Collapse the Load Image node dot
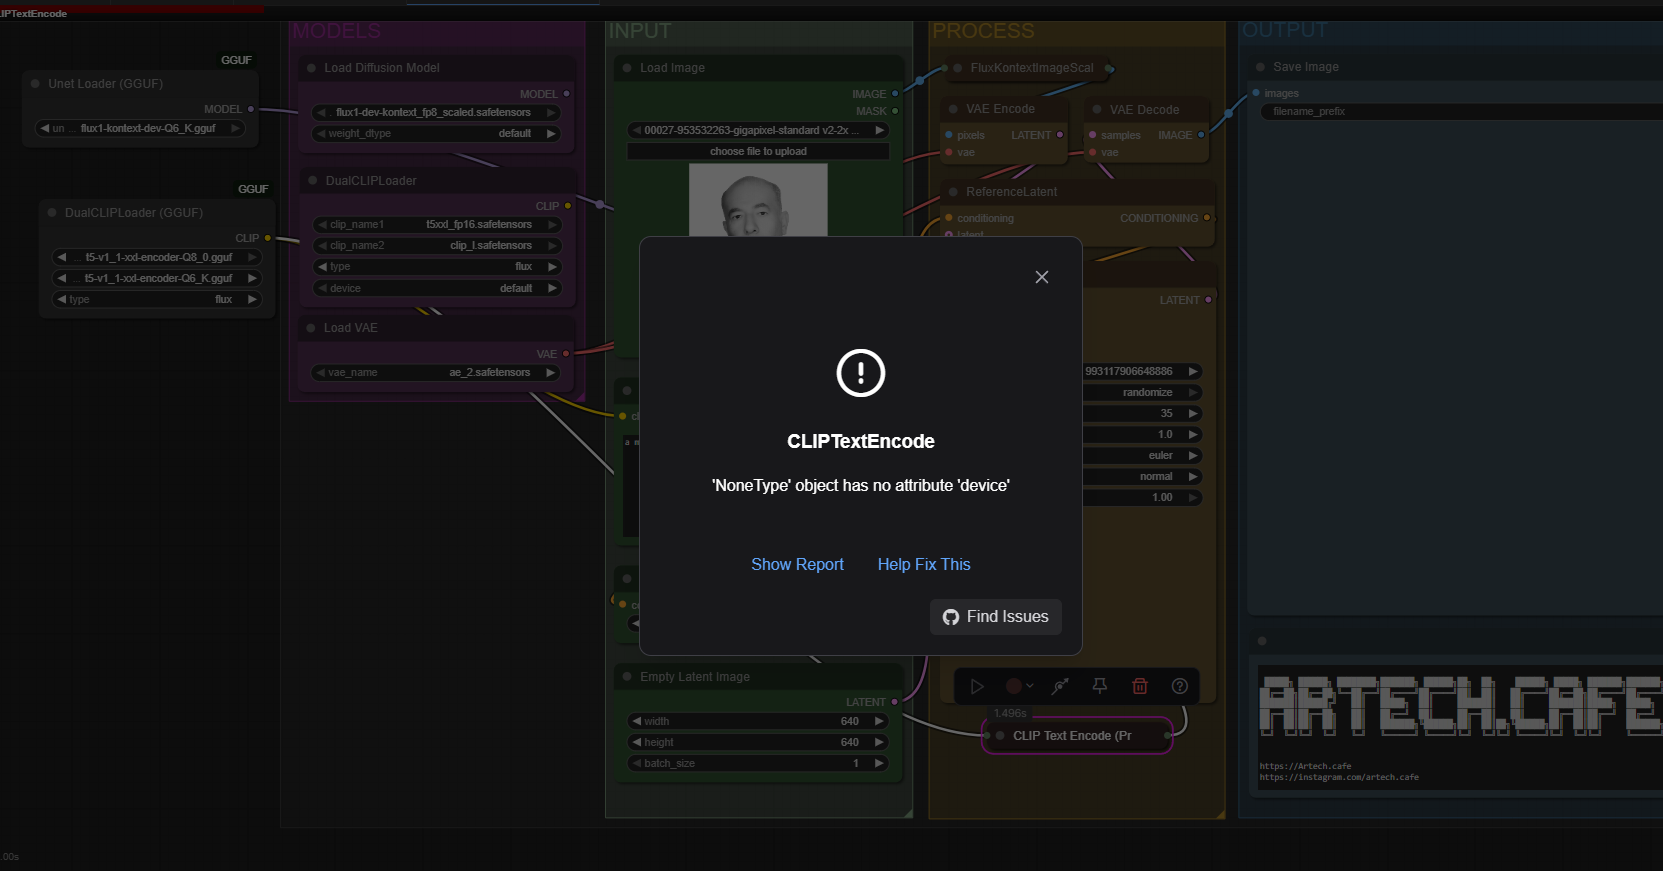This screenshot has height=871, width=1663. (x=628, y=68)
